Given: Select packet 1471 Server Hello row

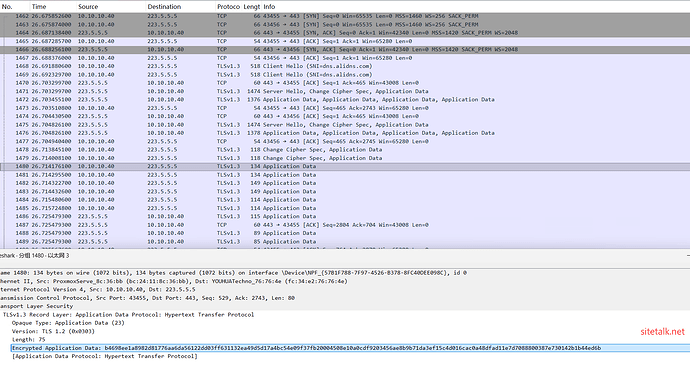Looking at the screenshot, I should (345, 91).
